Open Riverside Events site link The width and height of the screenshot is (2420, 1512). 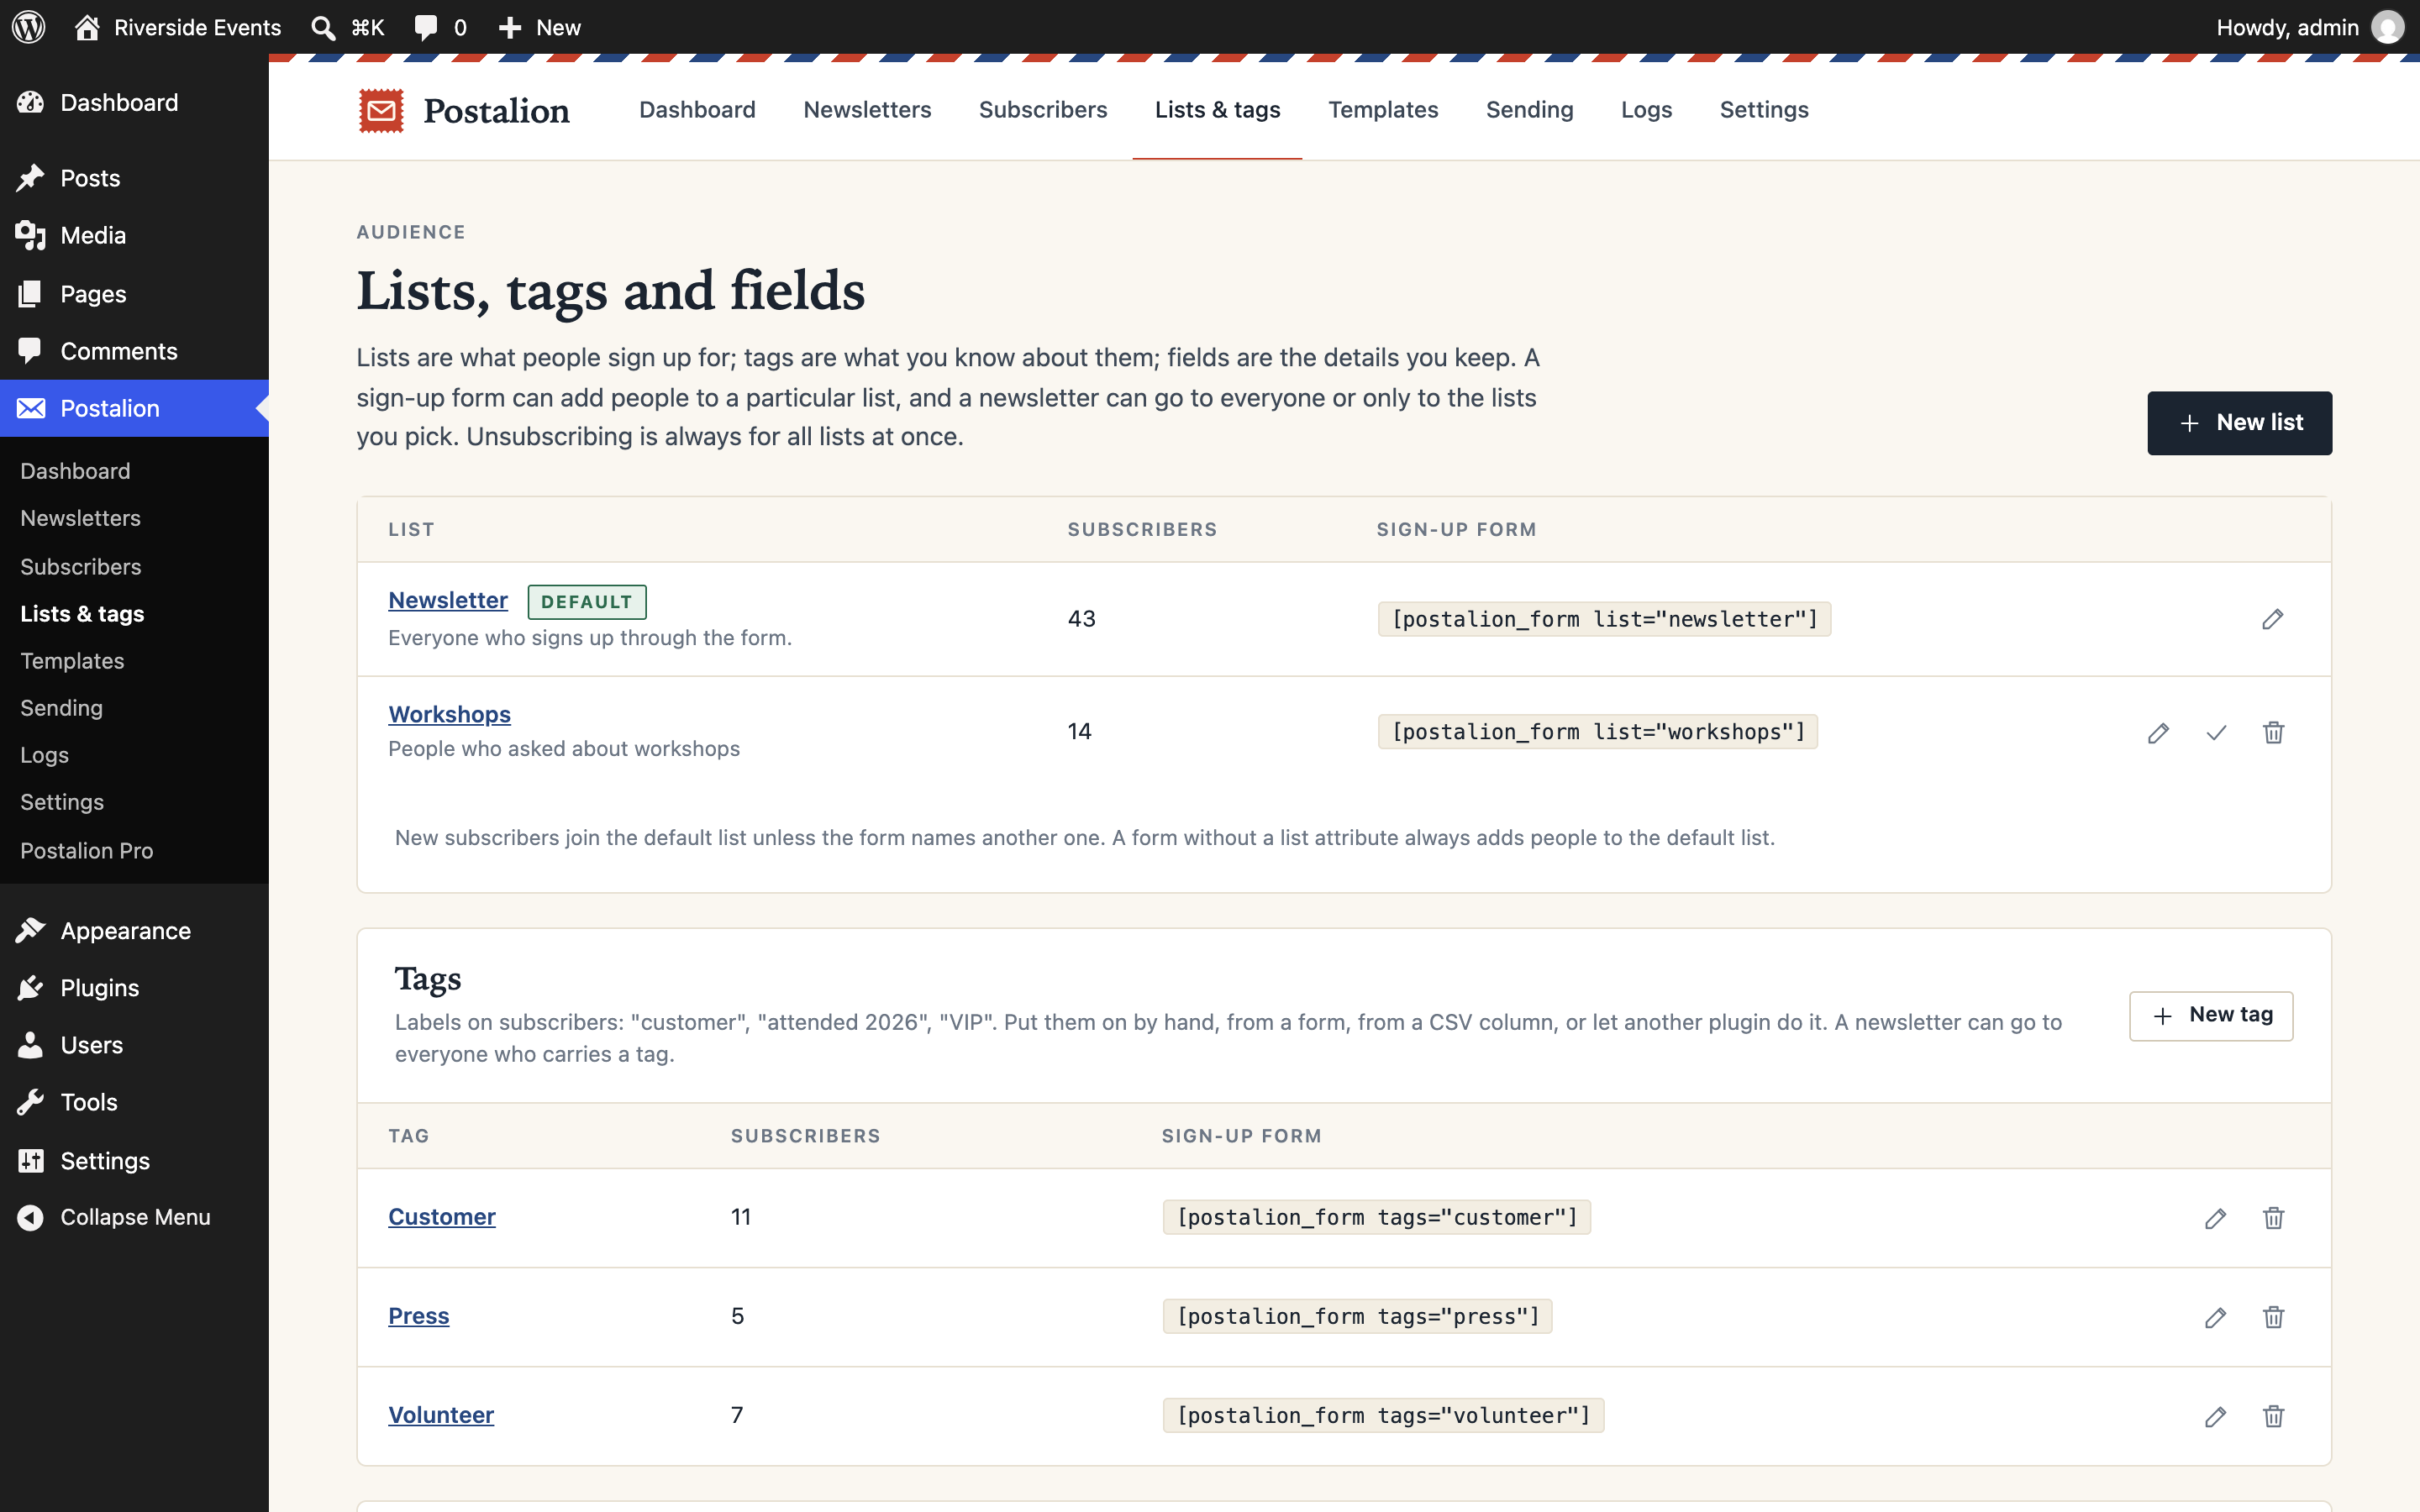click(x=178, y=27)
